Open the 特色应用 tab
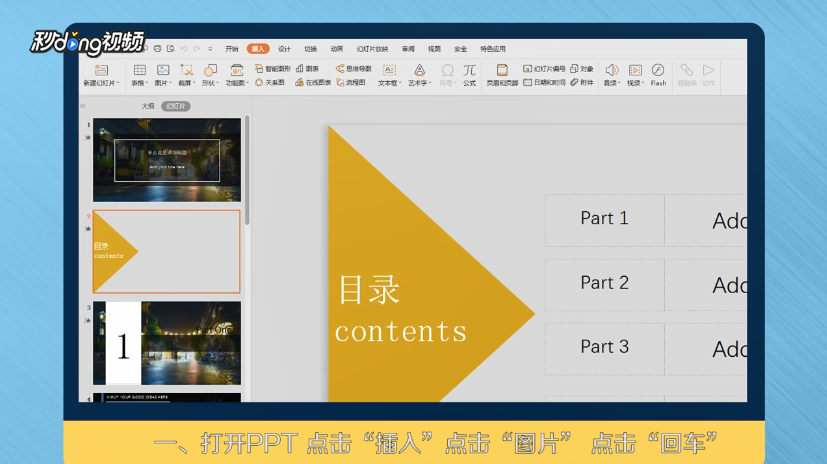Screen dimensions: 827x464 point(493,49)
